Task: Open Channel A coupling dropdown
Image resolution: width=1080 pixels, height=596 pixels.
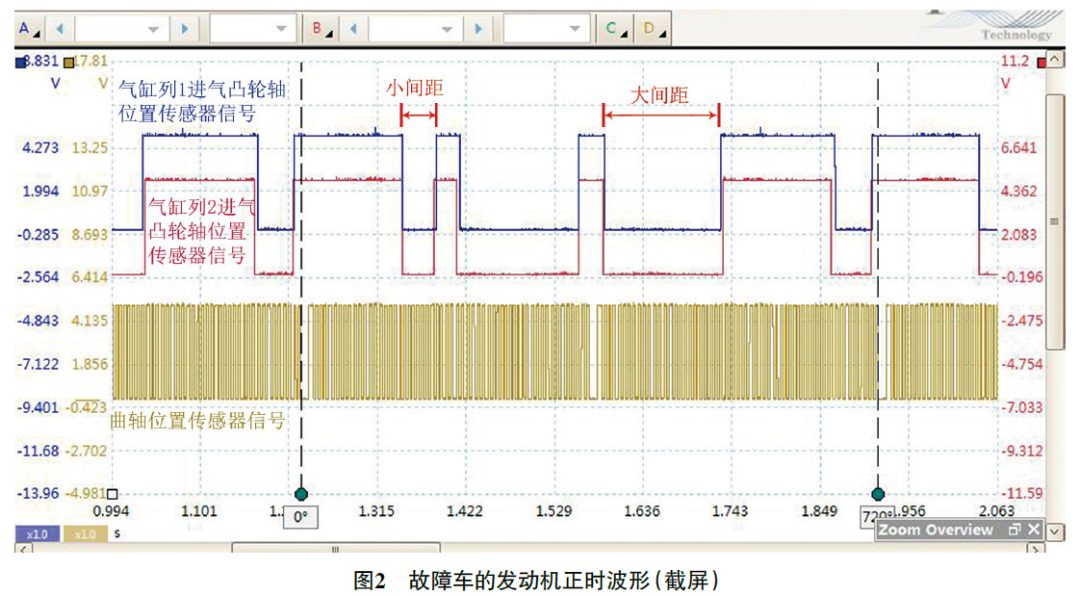Action: pos(253,29)
